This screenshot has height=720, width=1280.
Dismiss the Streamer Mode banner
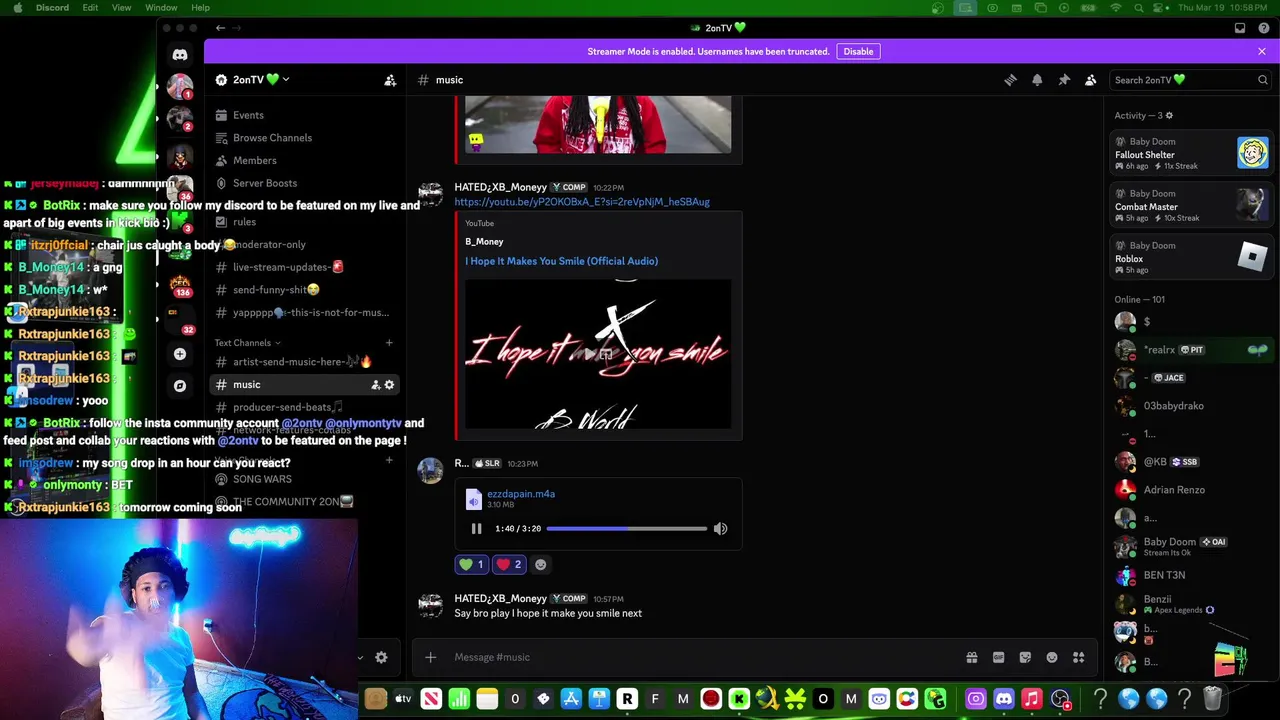click(1262, 51)
